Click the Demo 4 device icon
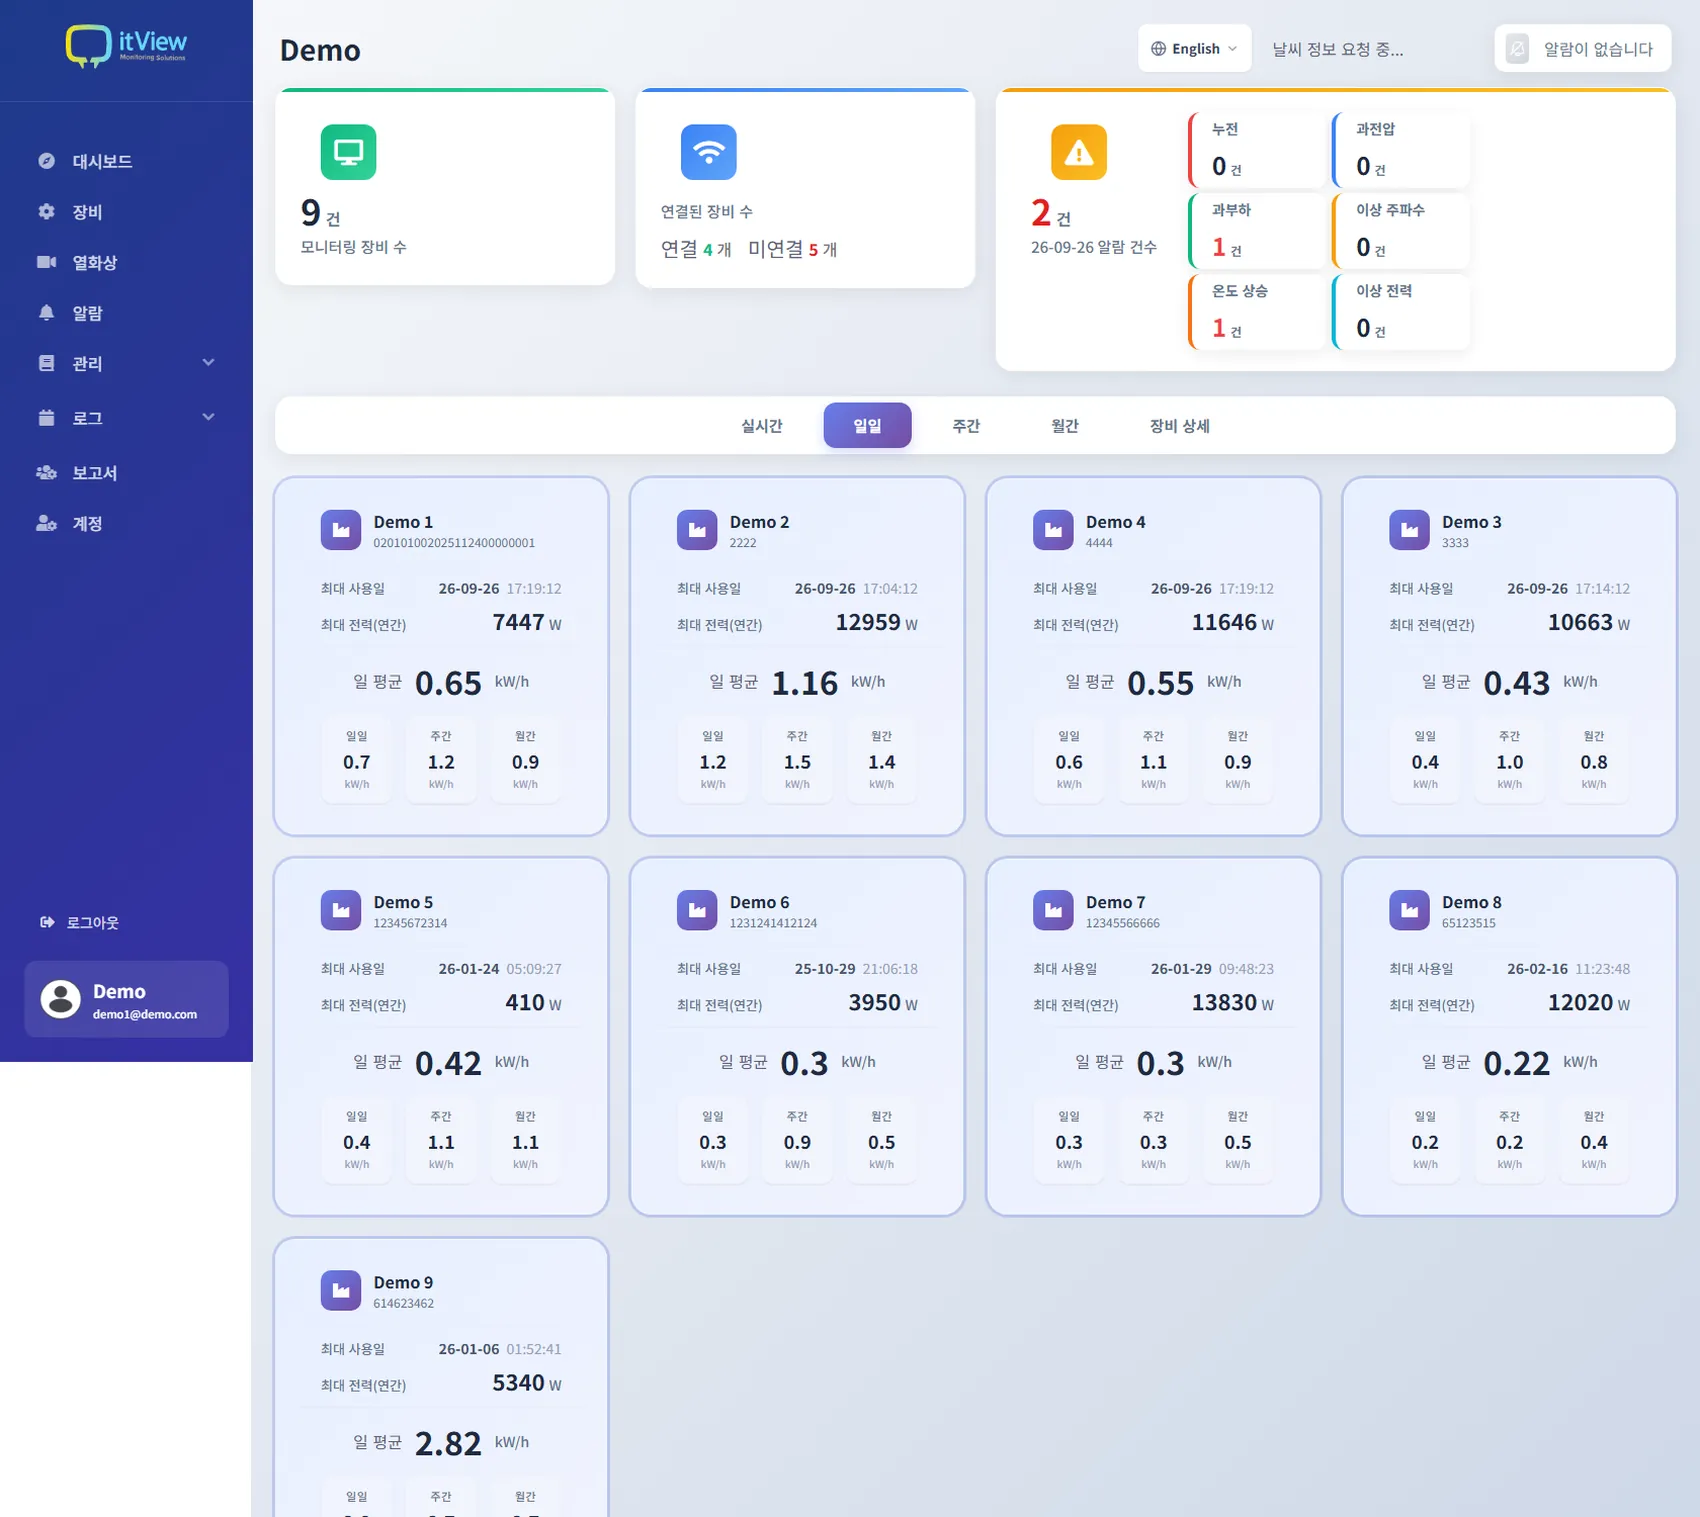This screenshot has height=1517, width=1700. click(1052, 530)
